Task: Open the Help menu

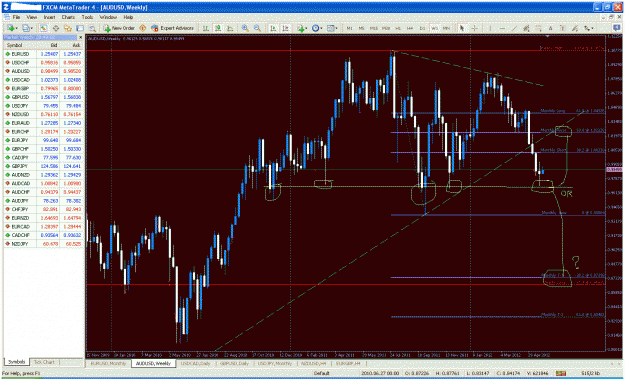Action: tap(128, 18)
